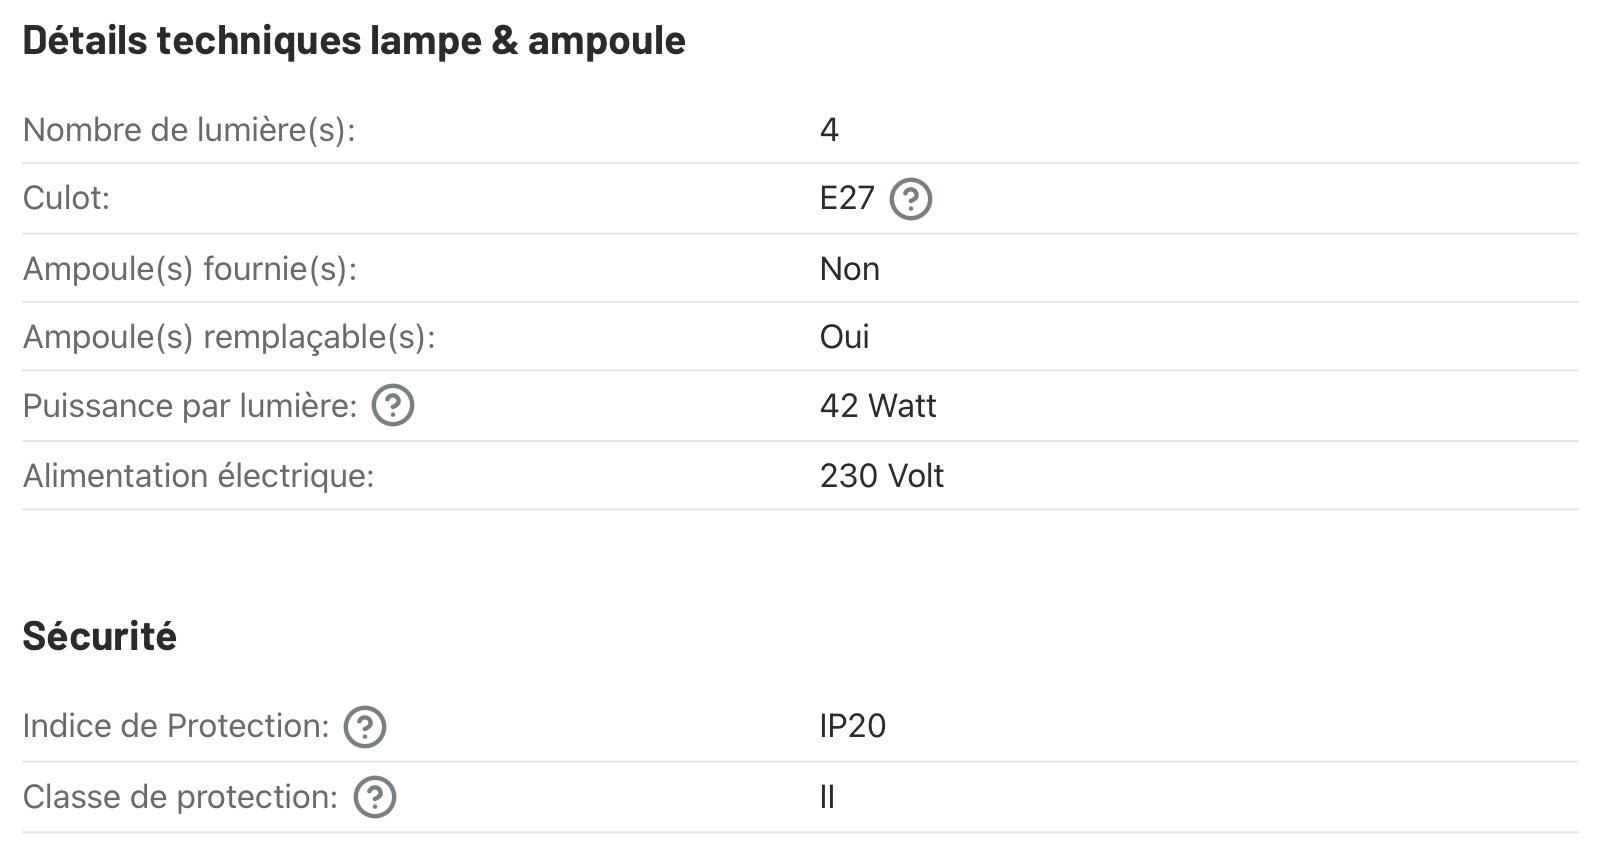The height and width of the screenshot is (856, 1600).
Task: Click the 42 Watt value
Action: pos(878,406)
